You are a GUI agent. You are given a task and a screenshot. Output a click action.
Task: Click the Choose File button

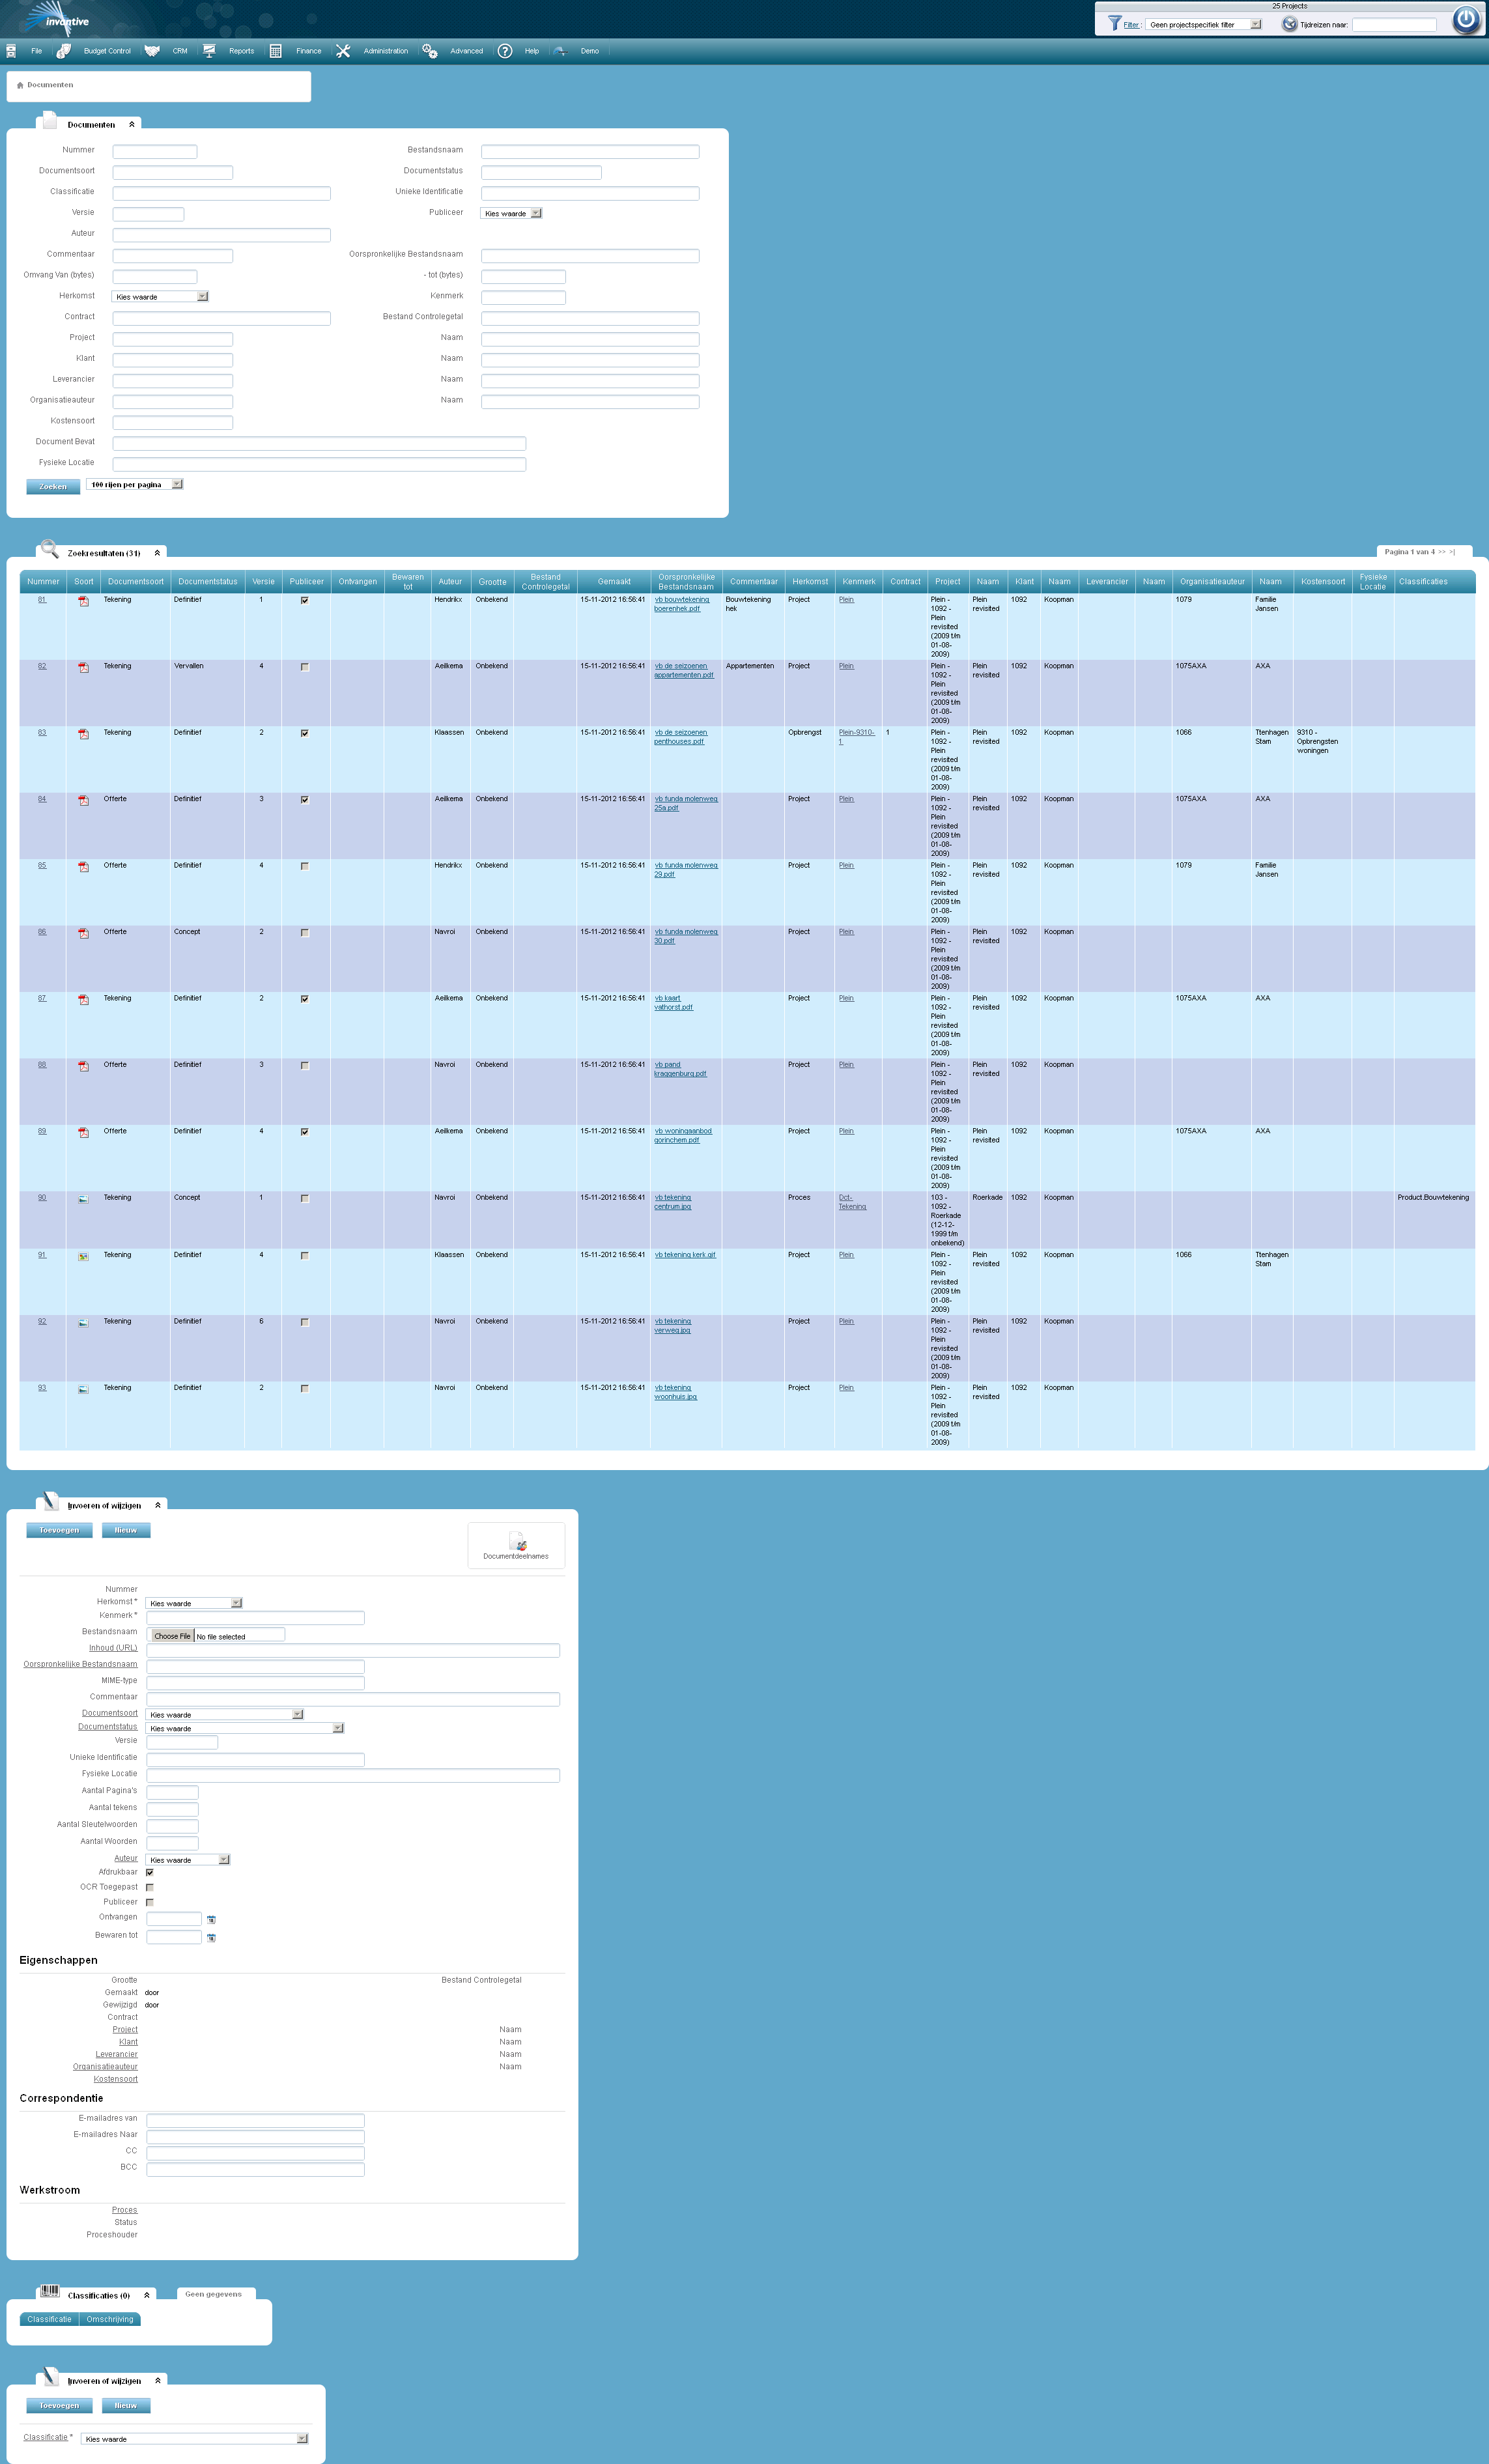click(172, 1636)
